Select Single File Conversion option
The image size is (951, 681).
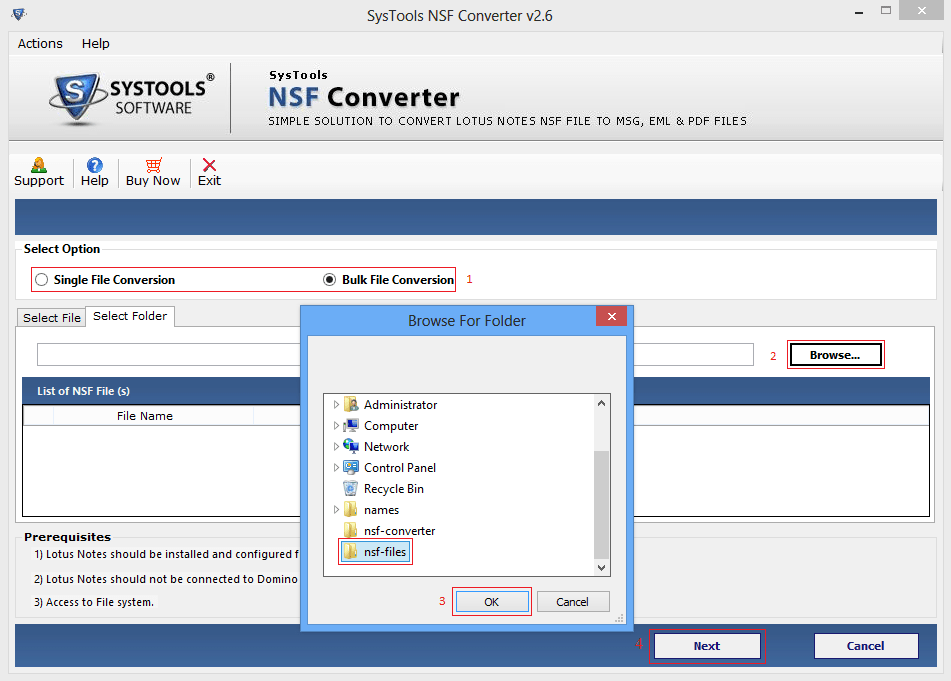(106, 280)
